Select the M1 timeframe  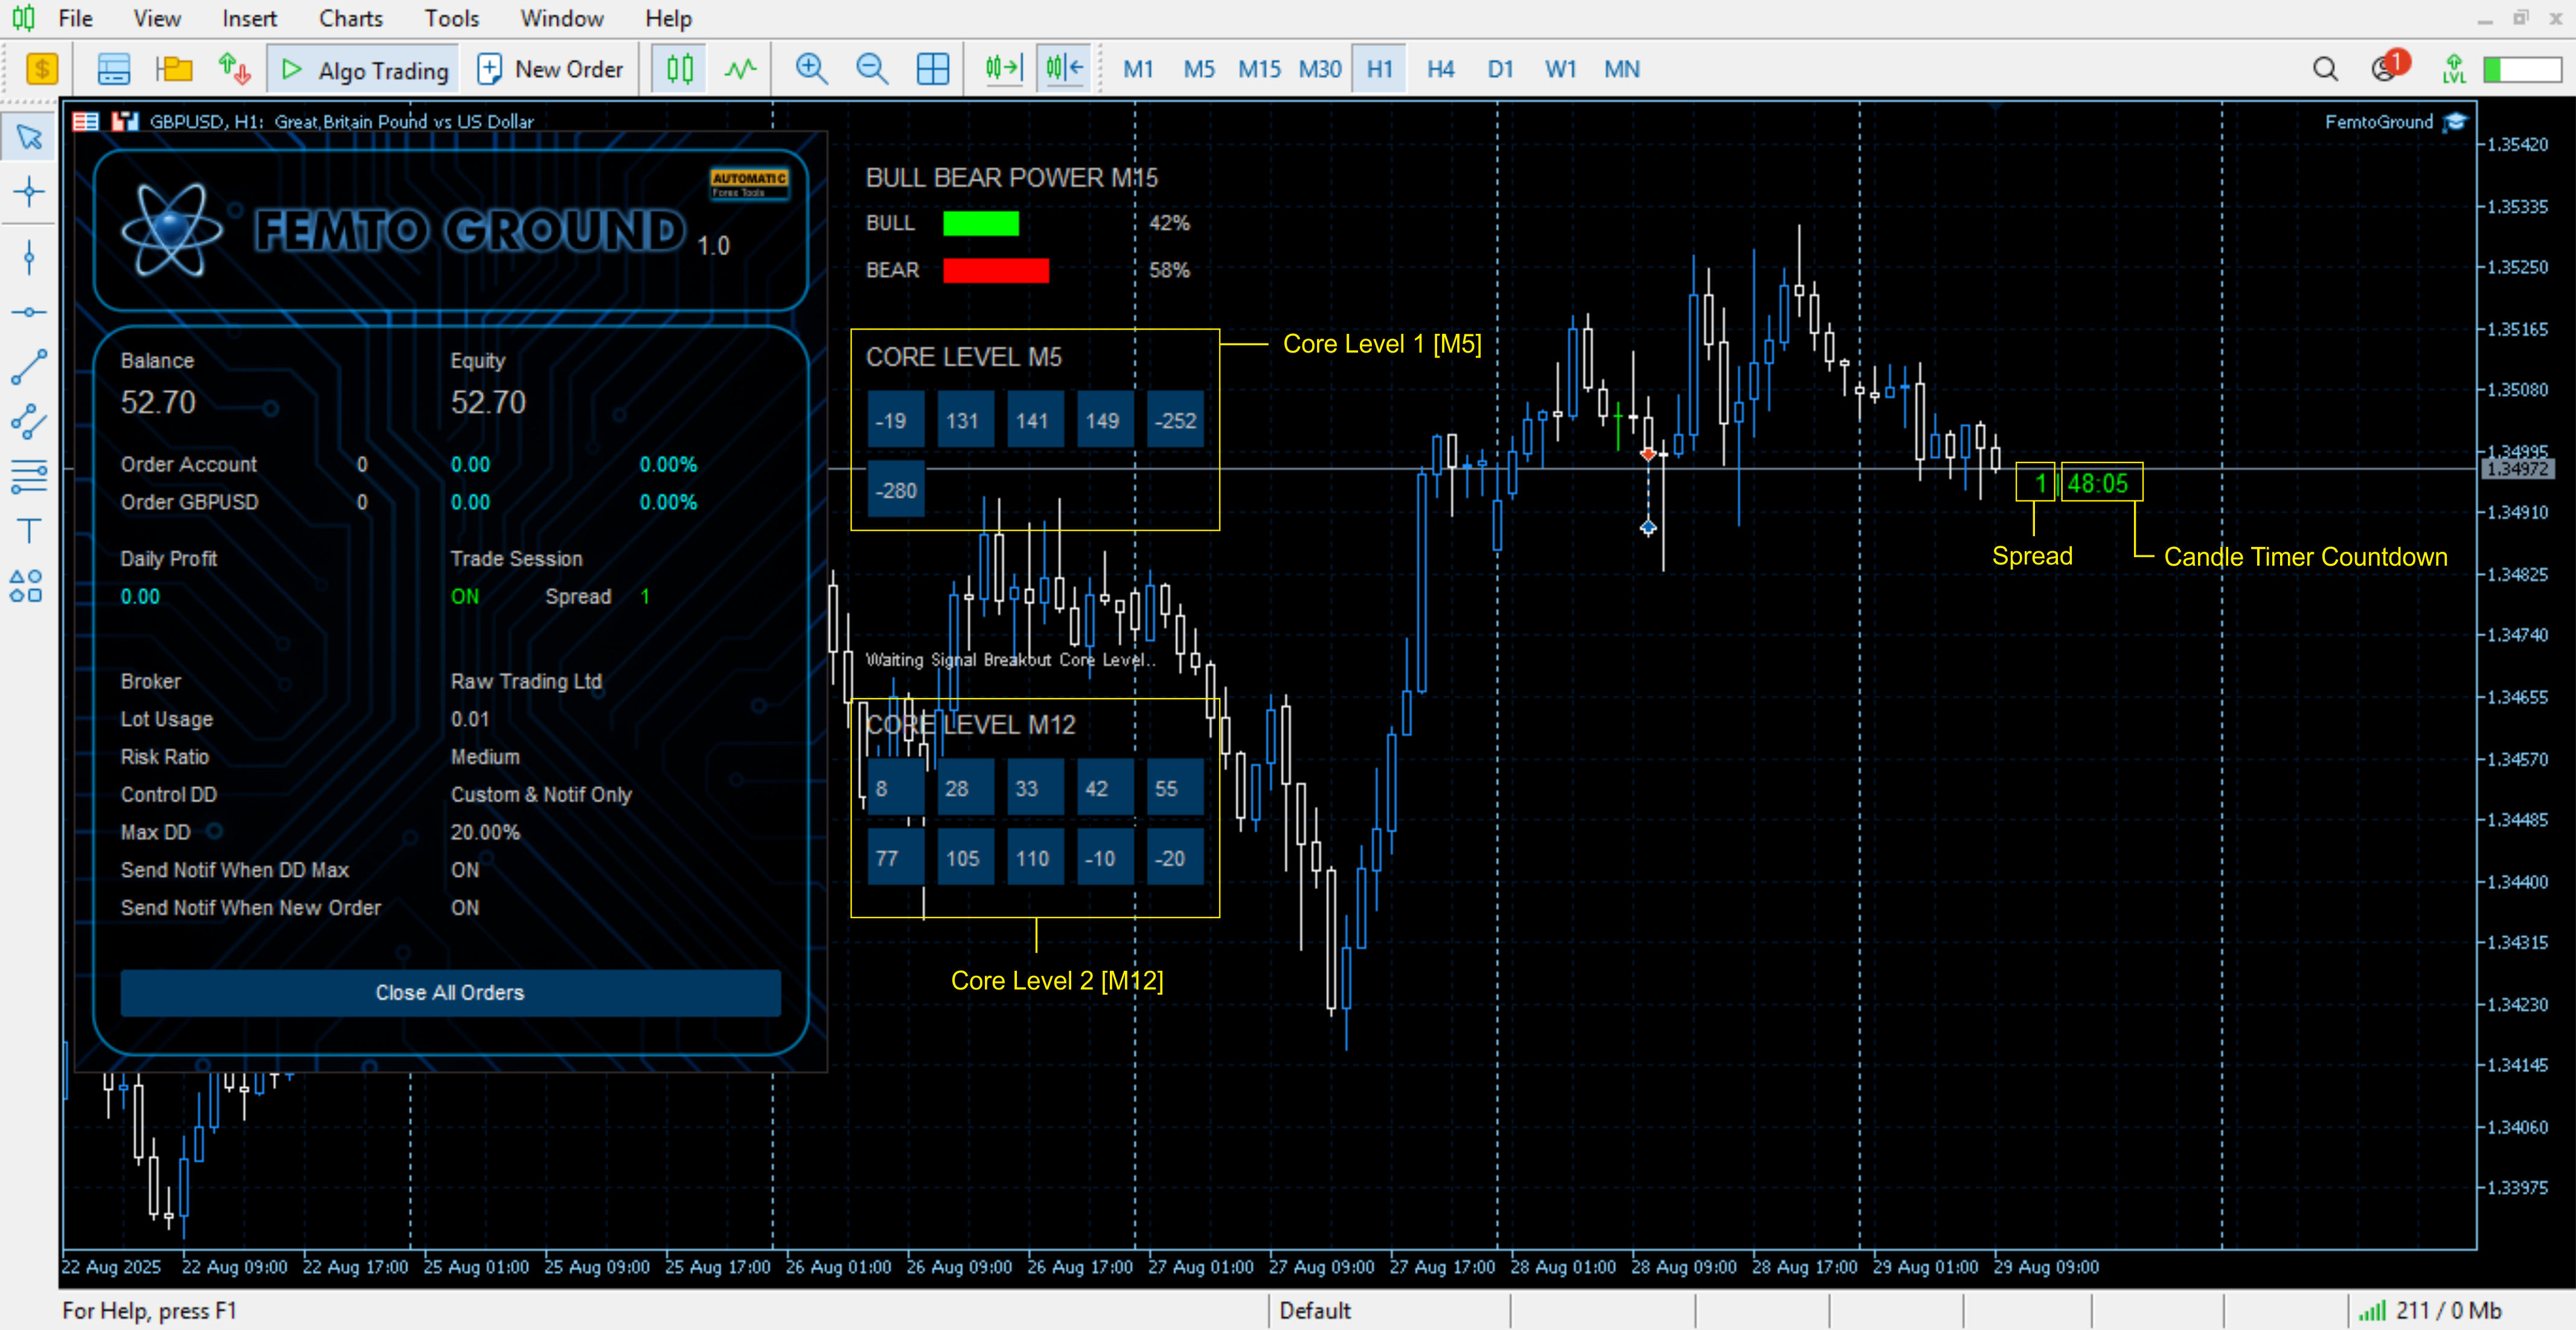tap(1138, 69)
